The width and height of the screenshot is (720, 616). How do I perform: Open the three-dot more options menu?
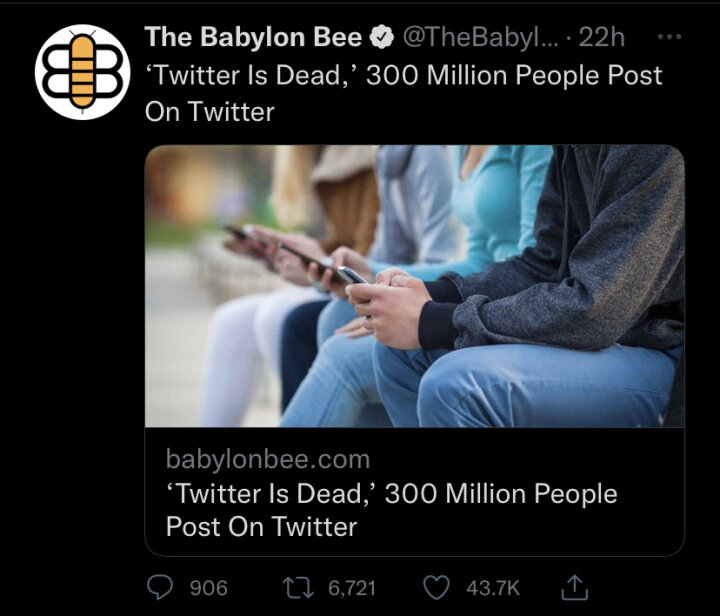coord(667,36)
